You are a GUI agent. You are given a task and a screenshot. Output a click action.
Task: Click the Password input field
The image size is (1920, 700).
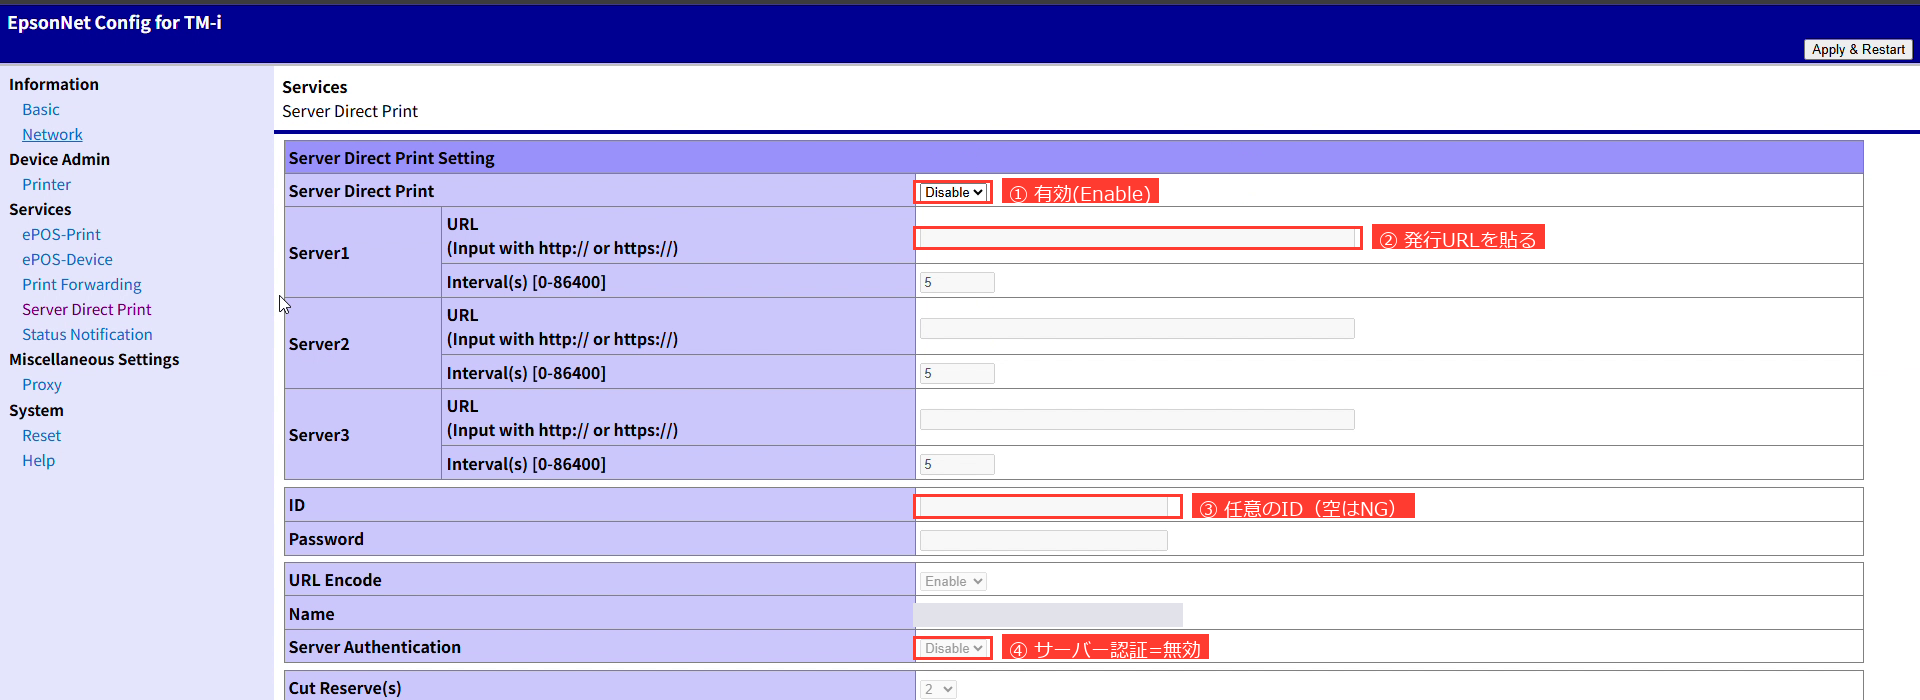(1043, 540)
